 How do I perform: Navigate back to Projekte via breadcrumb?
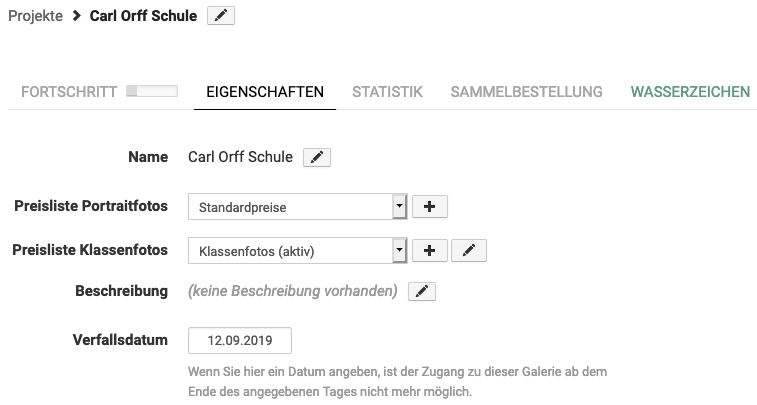(35, 16)
